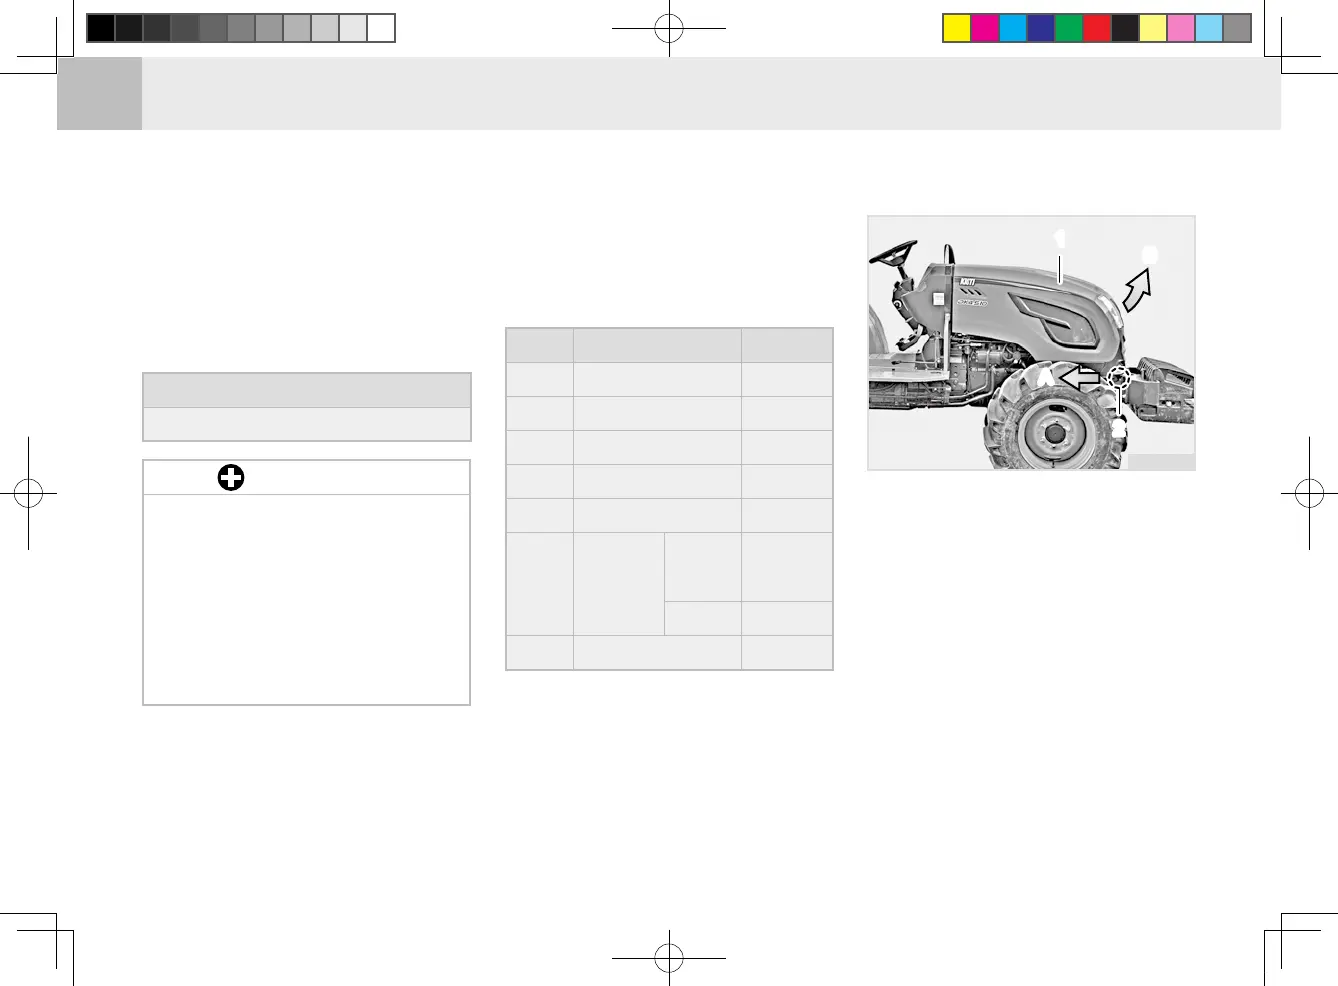The width and height of the screenshot is (1338, 986).
Task: Click the dark gray page header tab
Action: point(99,93)
